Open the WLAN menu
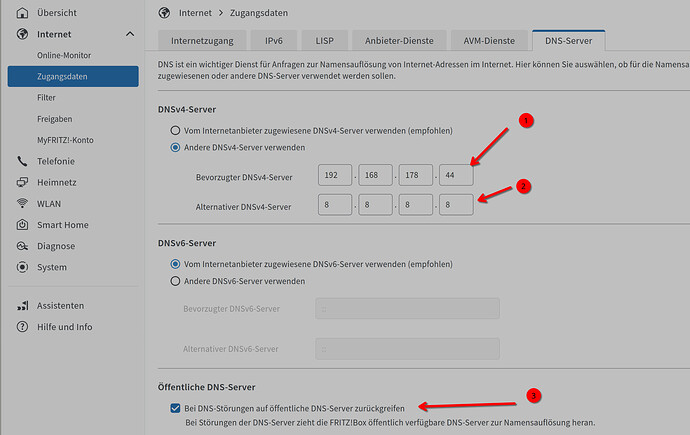Viewport: 690px width, 435px height. click(49, 204)
